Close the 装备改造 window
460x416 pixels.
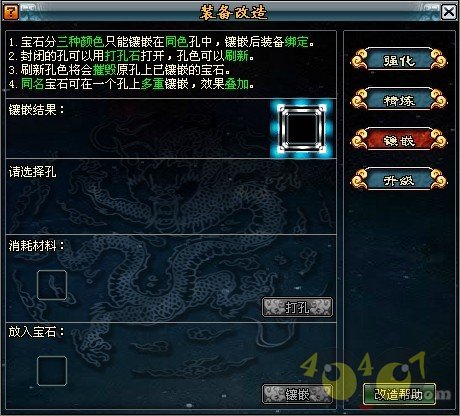click(449, 12)
